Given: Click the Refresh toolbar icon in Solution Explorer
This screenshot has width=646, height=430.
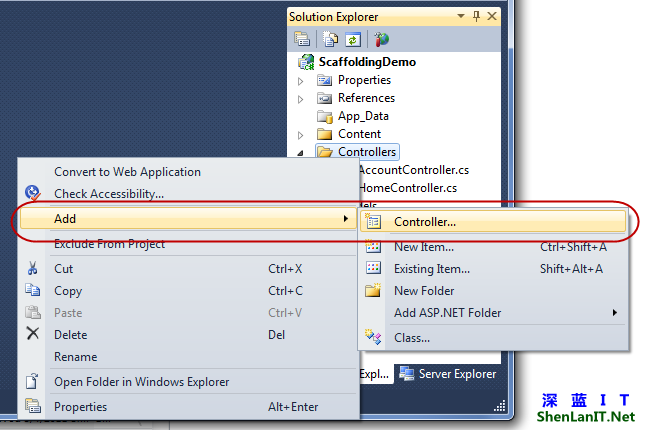Looking at the screenshot, I should point(353,39).
